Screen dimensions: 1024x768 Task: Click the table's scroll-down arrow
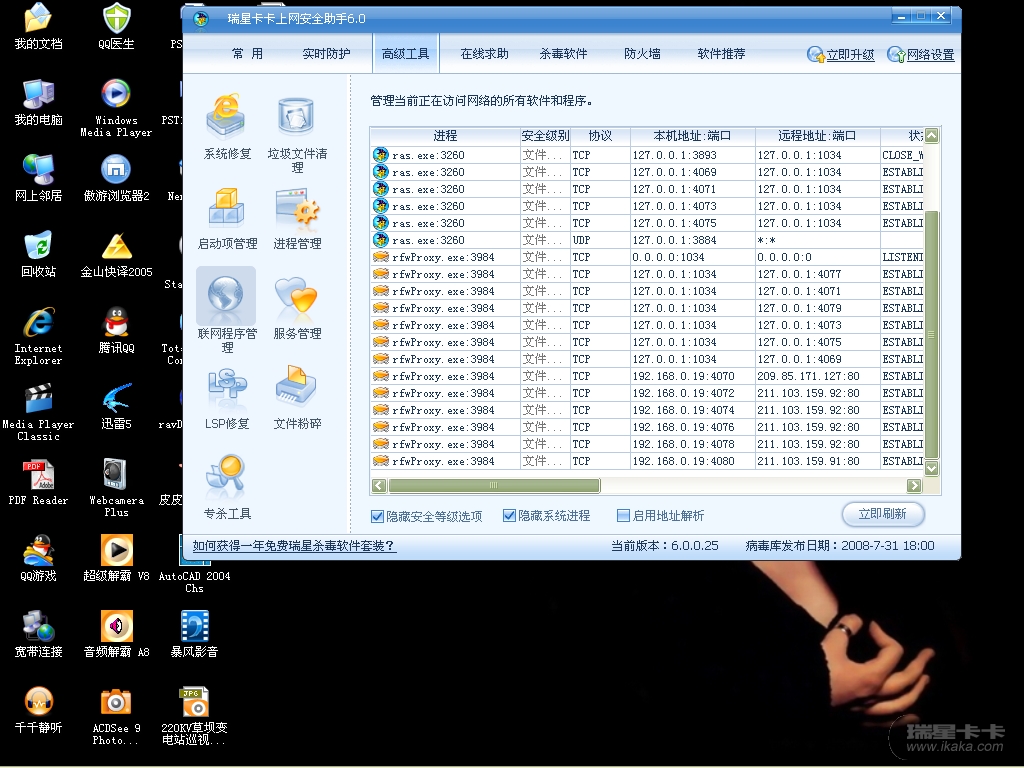[931, 468]
